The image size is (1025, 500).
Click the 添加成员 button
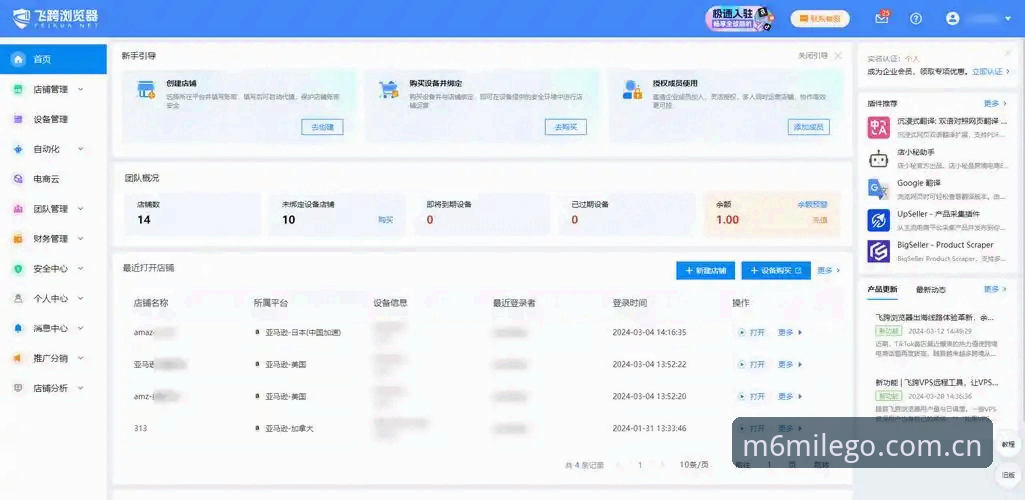pos(809,127)
